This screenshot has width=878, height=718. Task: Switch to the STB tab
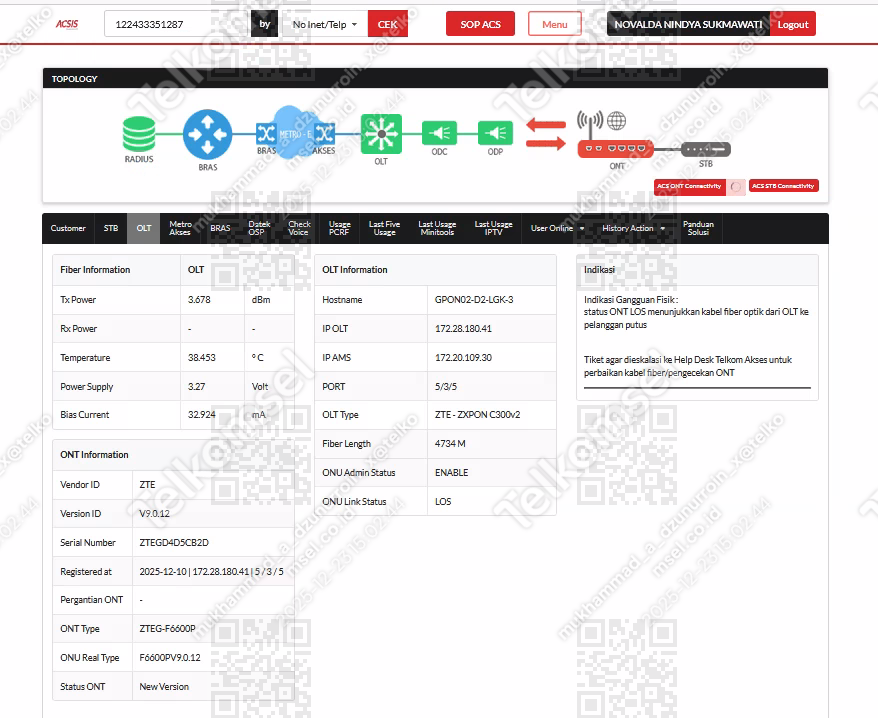(x=111, y=229)
